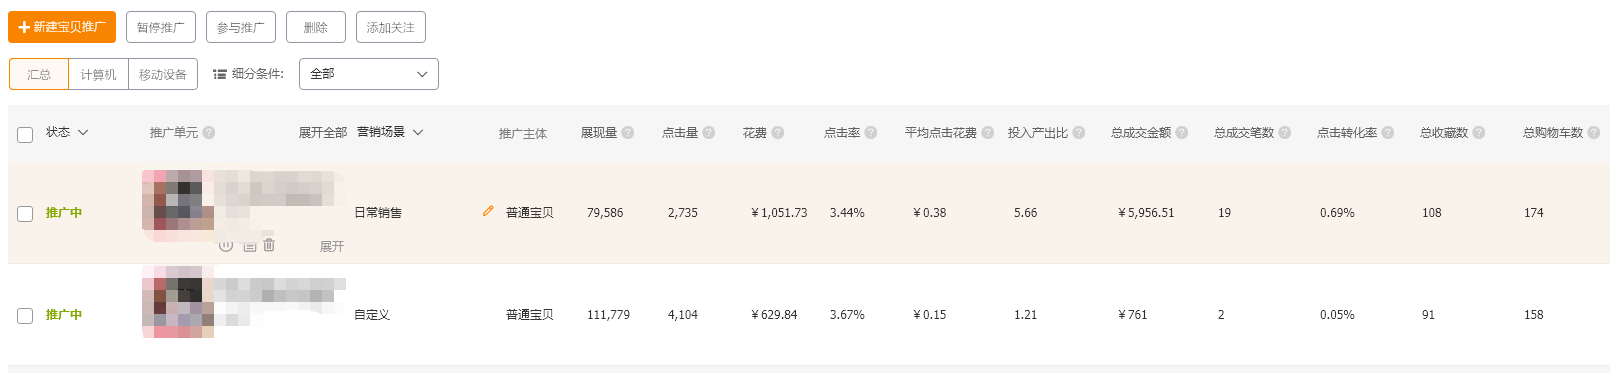Click the orange pencil edit icon
The height and width of the screenshot is (373, 1610).
tap(488, 211)
